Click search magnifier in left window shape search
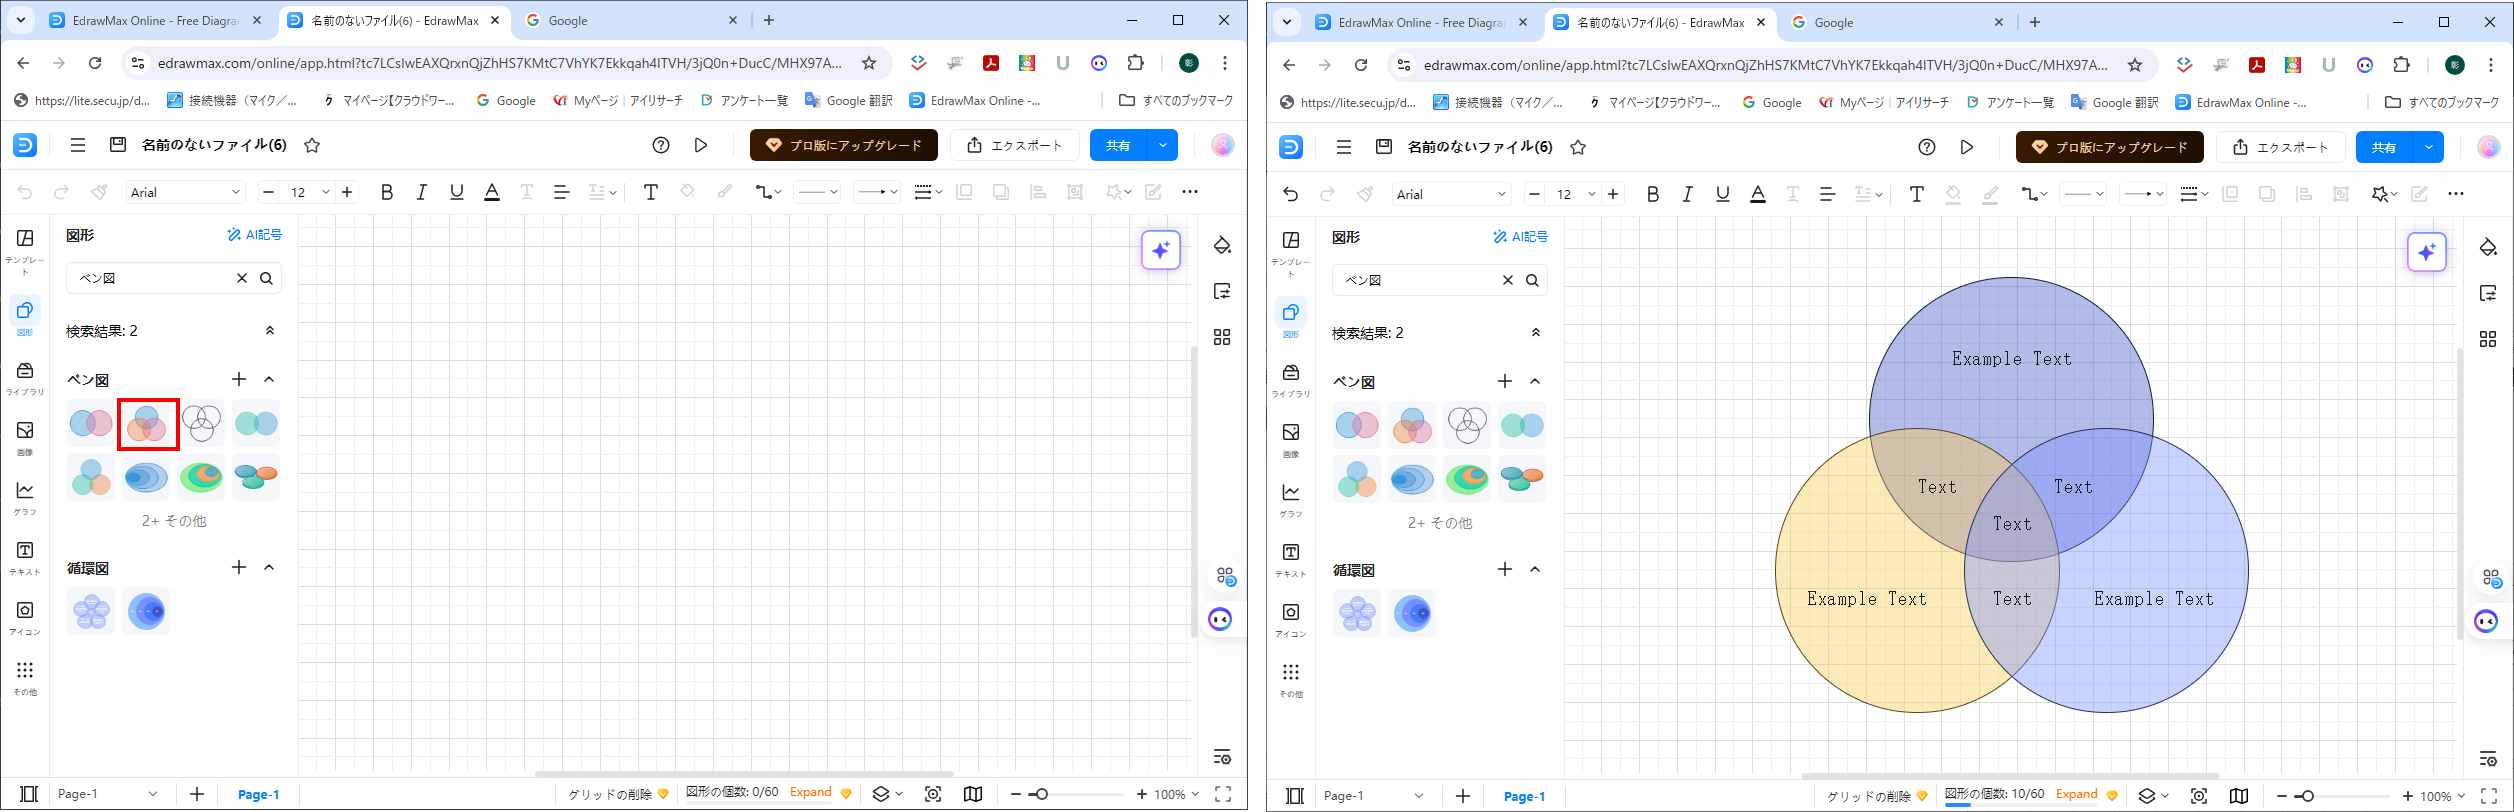The height and width of the screenshot is (812, 2514). point(267,278)
